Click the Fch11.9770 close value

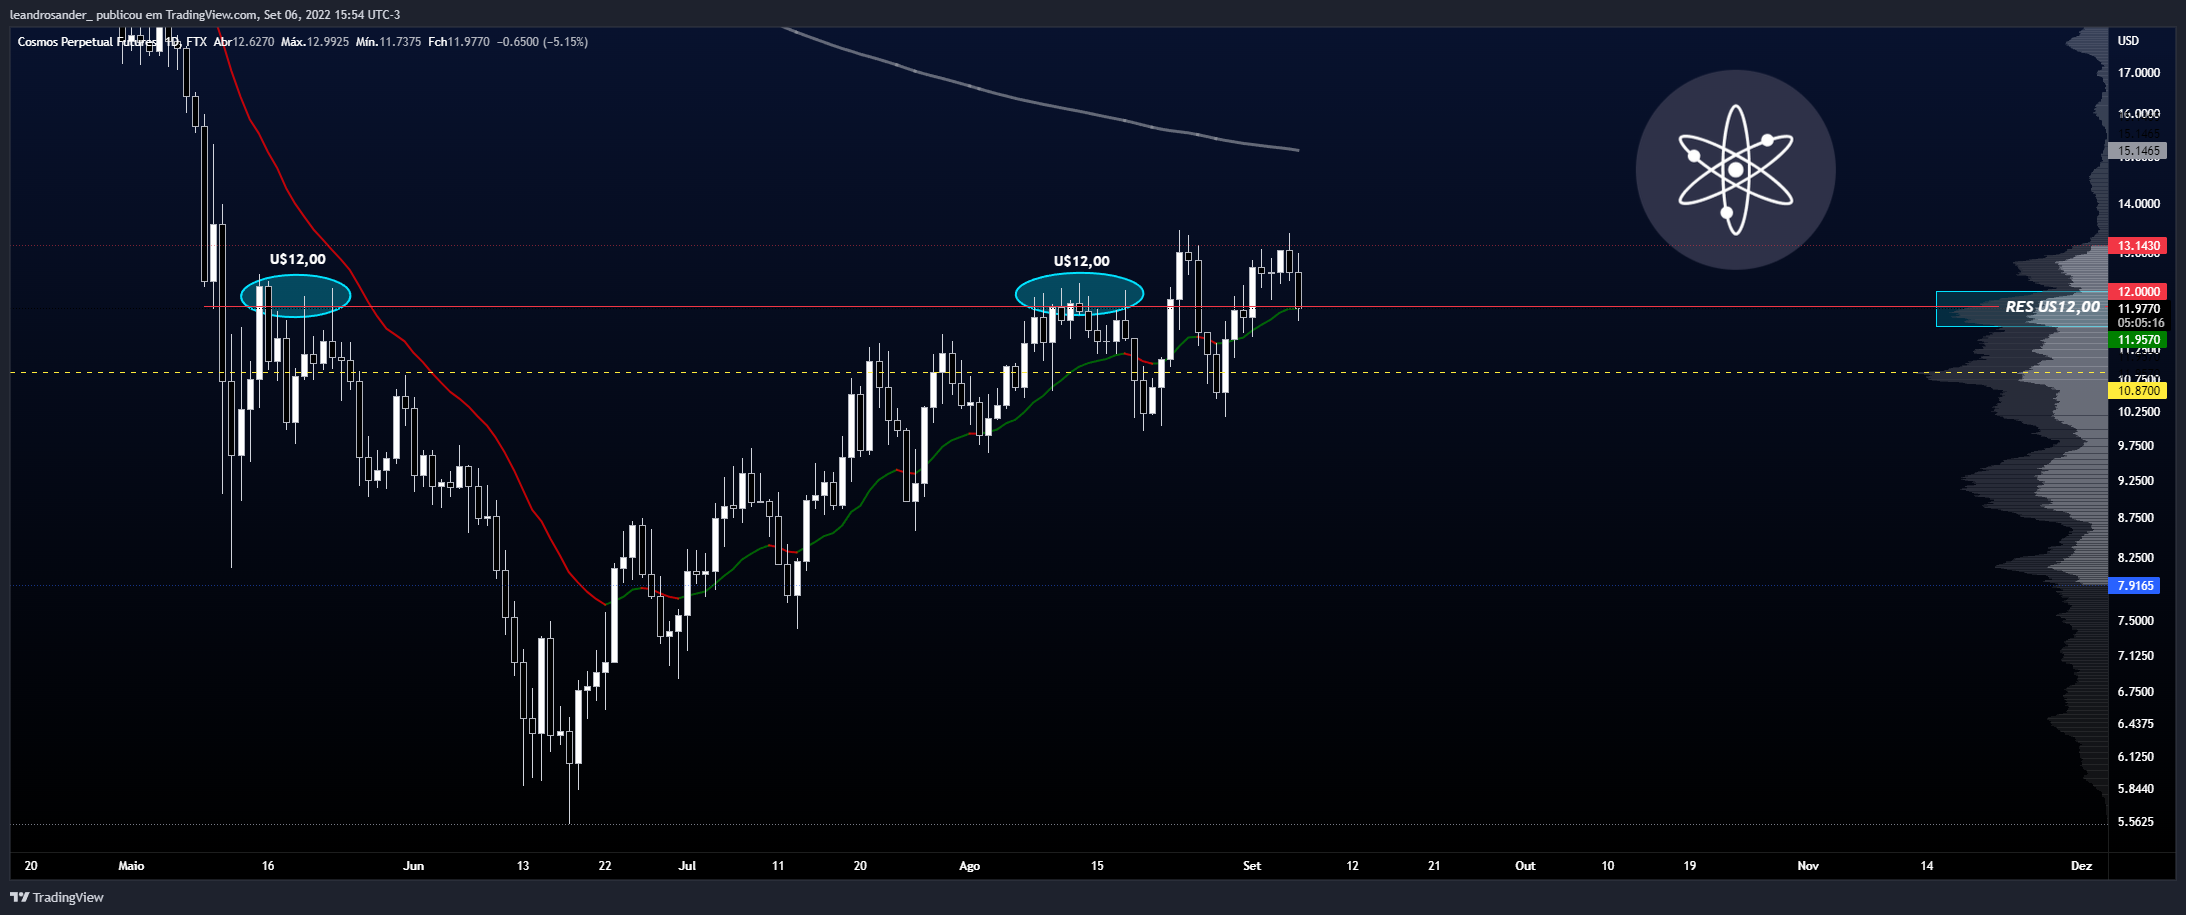458,42
